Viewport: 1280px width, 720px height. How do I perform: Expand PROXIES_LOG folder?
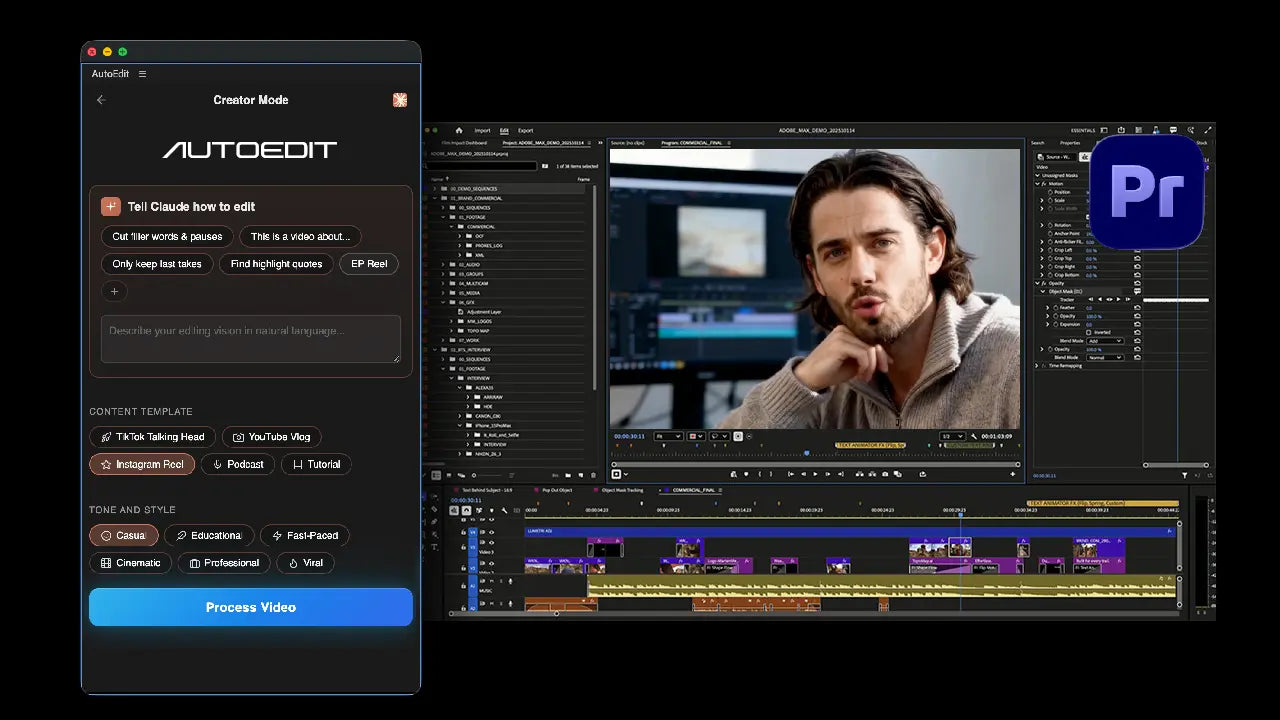(459, 246)
